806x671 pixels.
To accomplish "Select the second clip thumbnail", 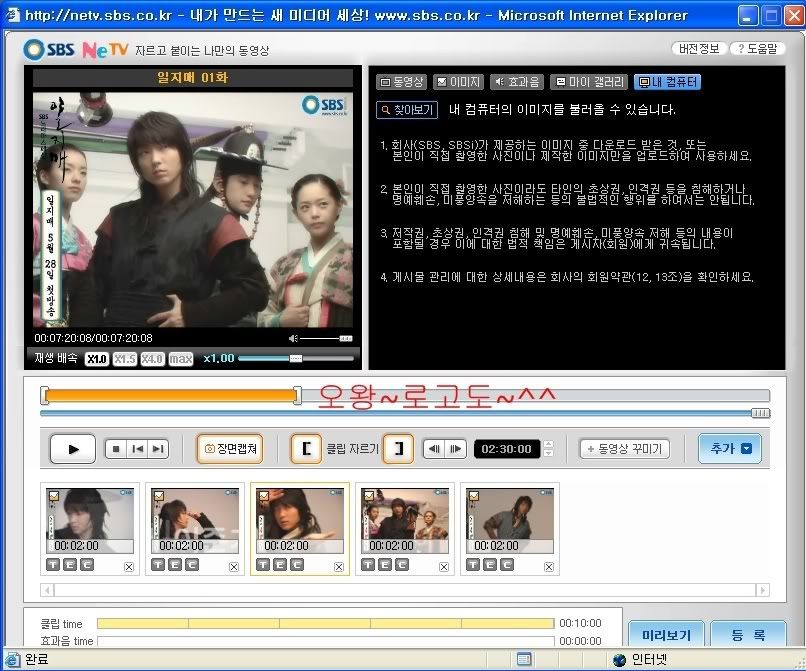I will [194, 520].
